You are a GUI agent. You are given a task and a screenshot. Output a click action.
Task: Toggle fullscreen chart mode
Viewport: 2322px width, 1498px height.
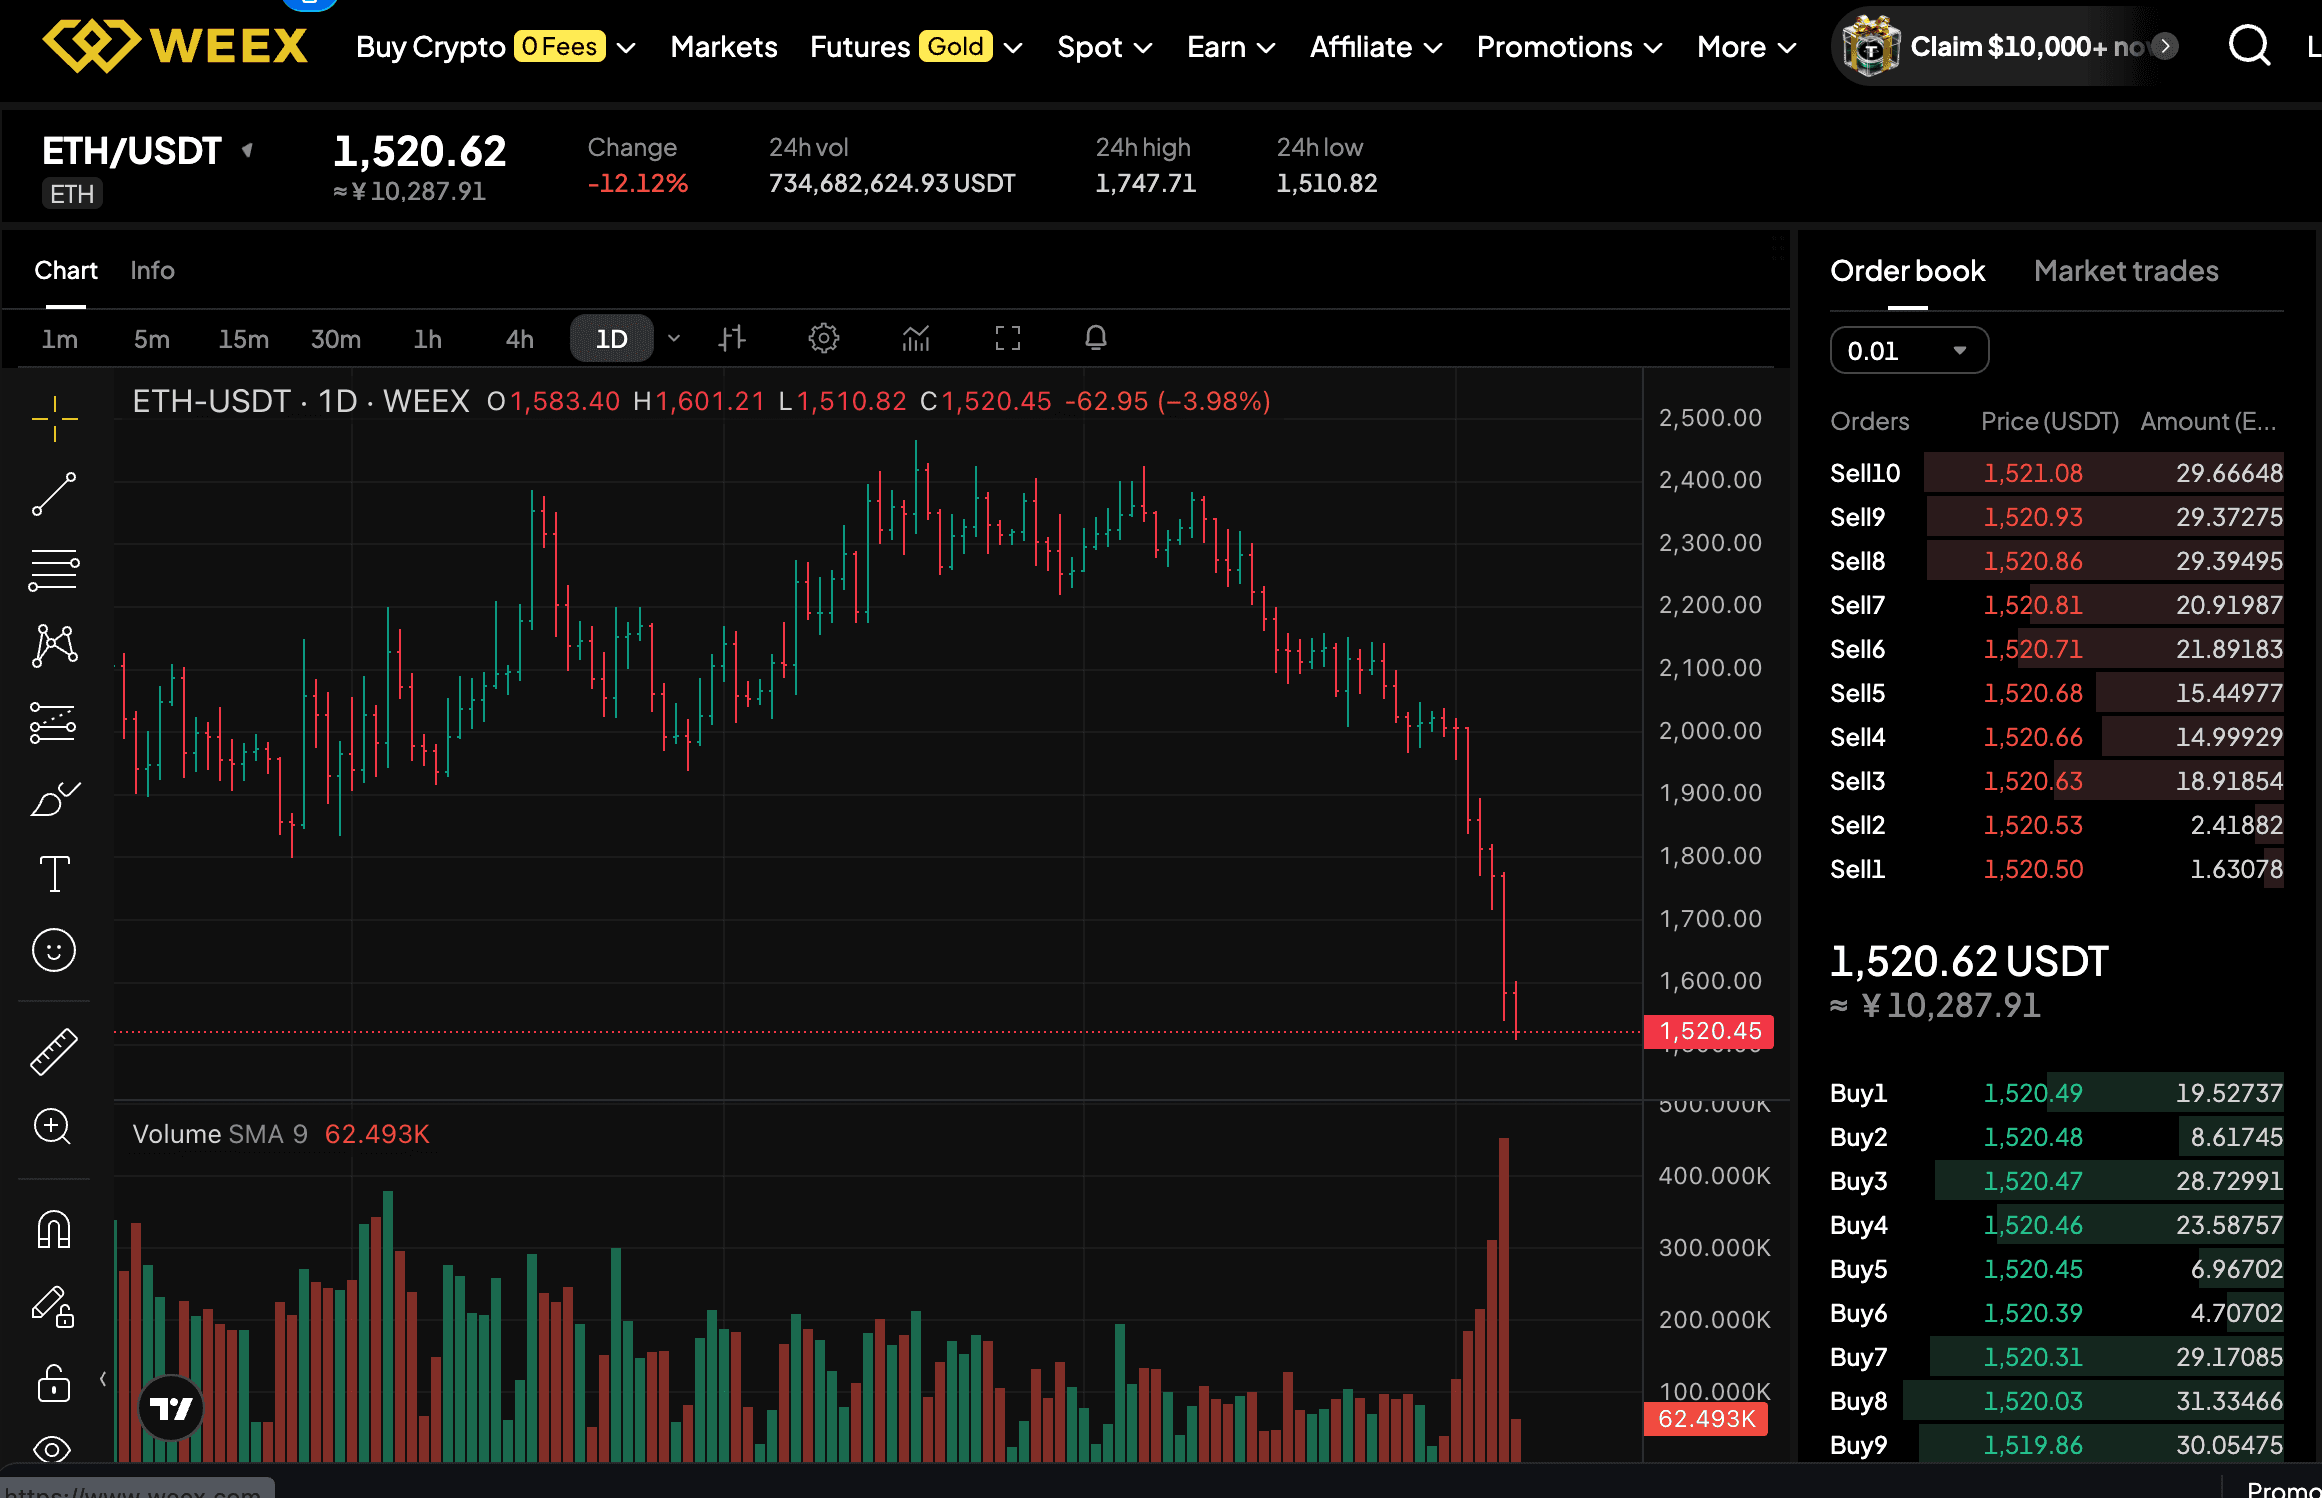[1008, 338]
